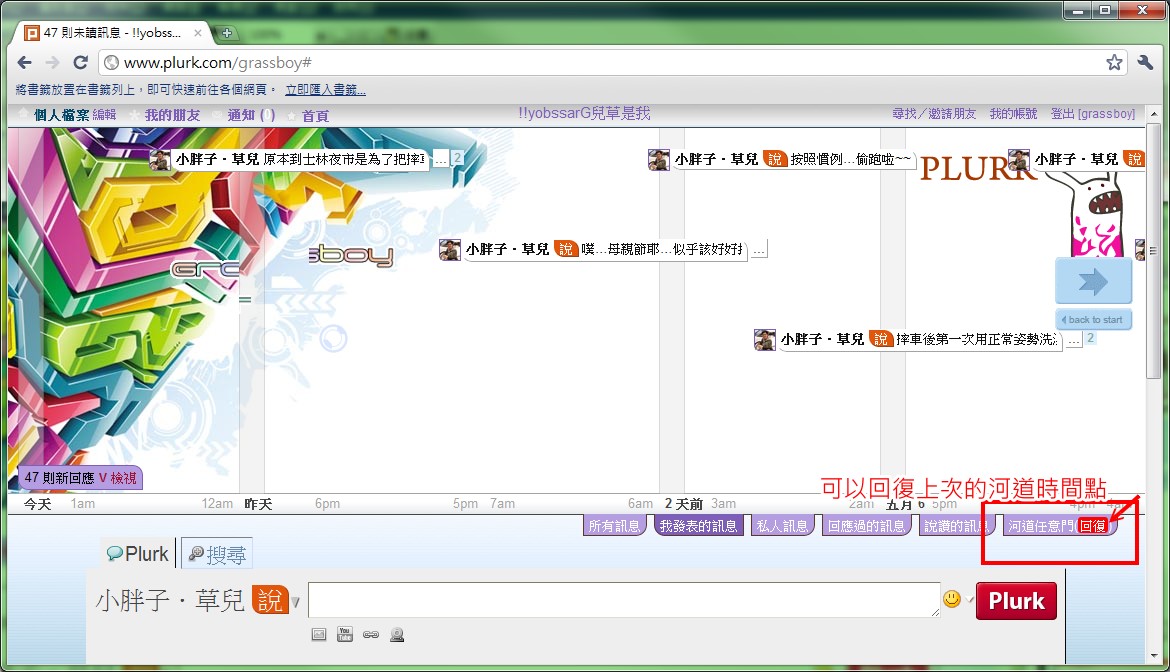Click avatar next to 士林夜市 plurk
The width and height of the screenshot is (1170, 672).
[160, 160]
